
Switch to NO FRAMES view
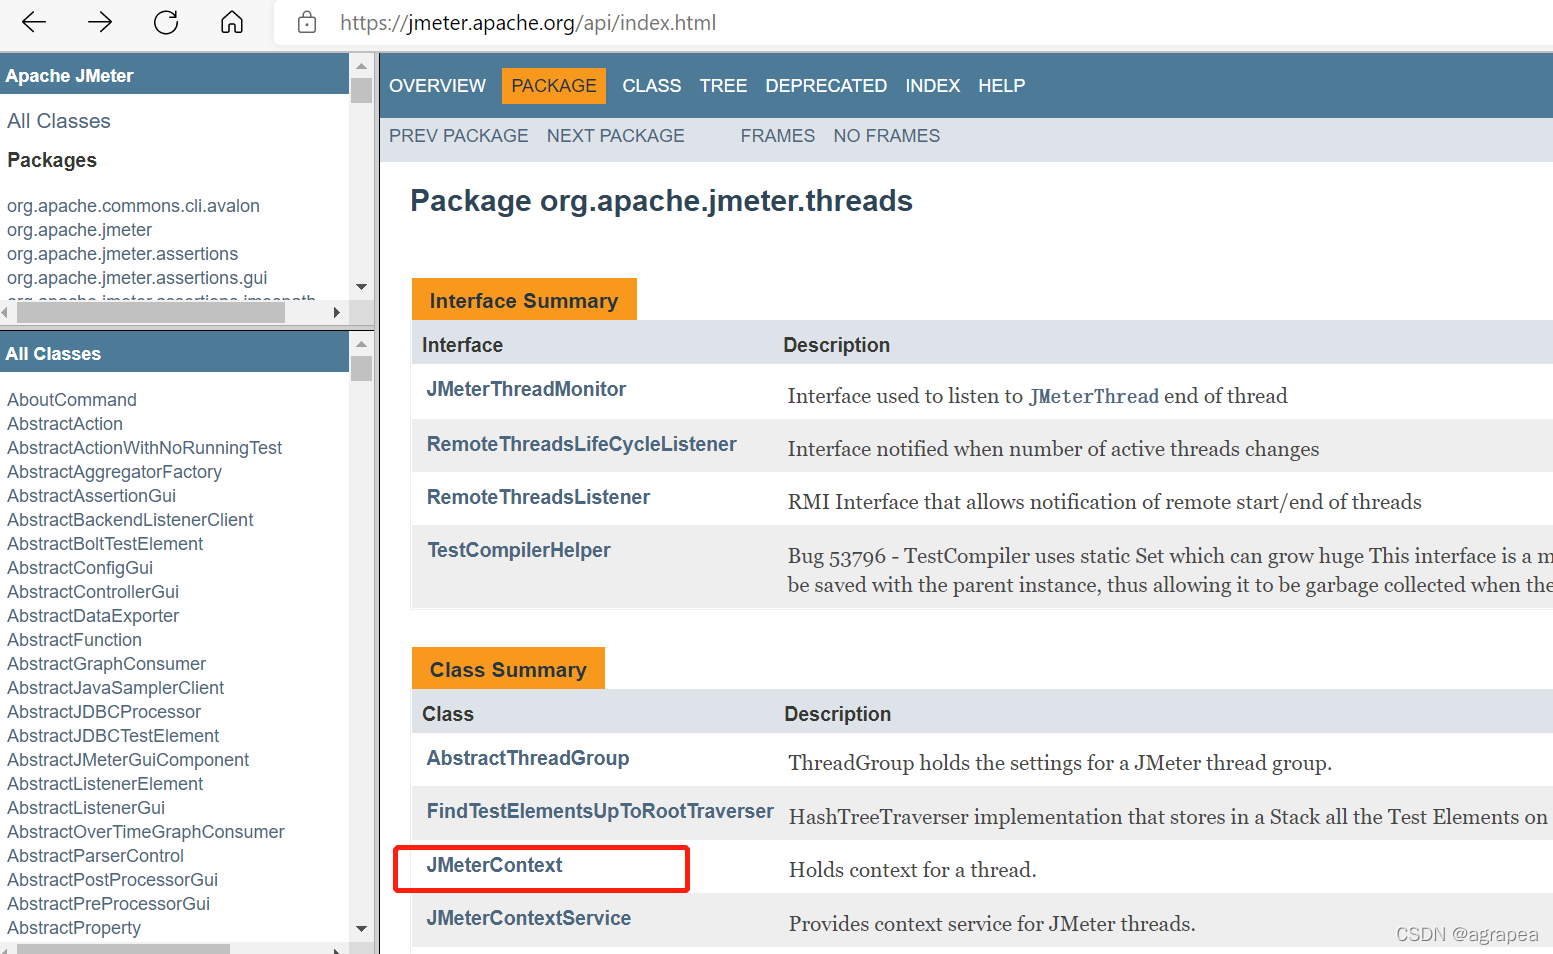pos(886,136)
